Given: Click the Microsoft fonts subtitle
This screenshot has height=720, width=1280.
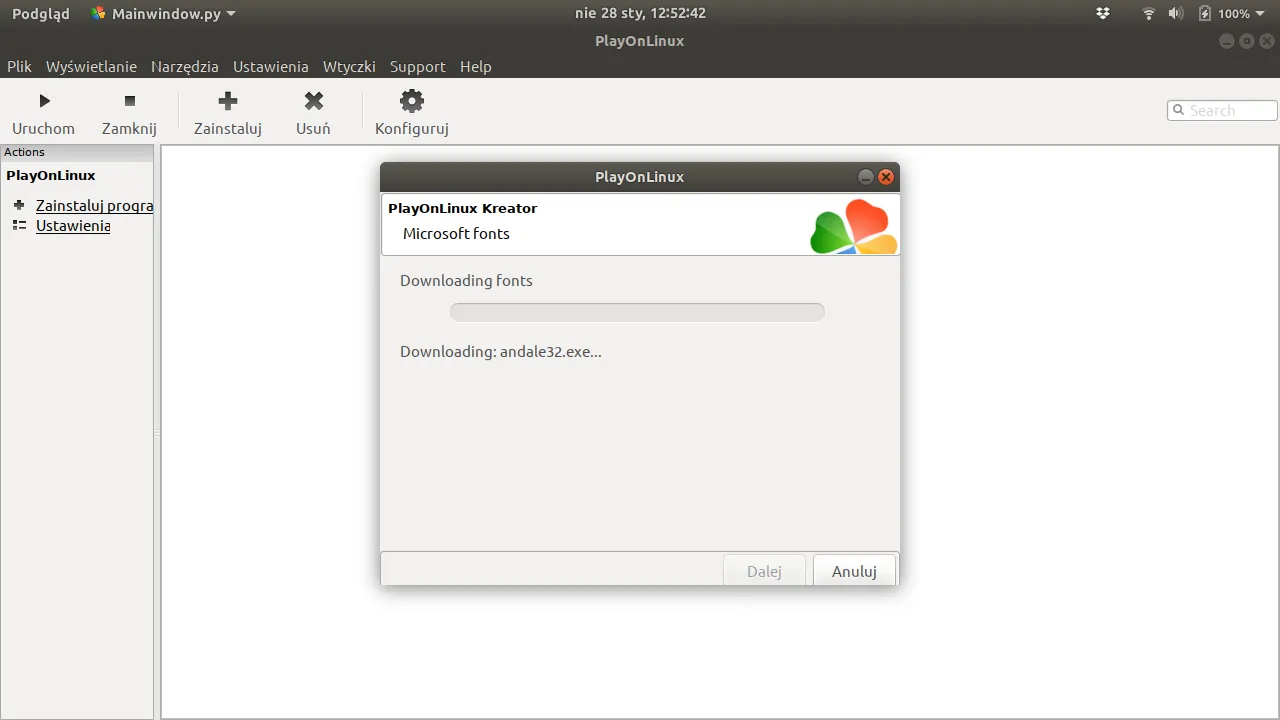Looking at the screenshot, I should tap(456, 234).
